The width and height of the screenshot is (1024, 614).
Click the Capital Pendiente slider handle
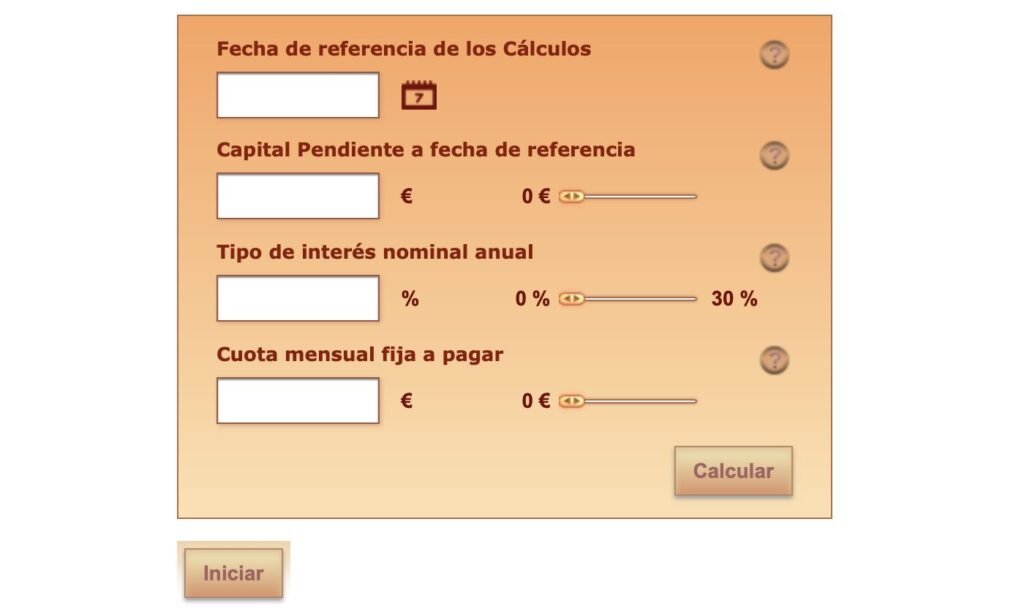point(571,197)
